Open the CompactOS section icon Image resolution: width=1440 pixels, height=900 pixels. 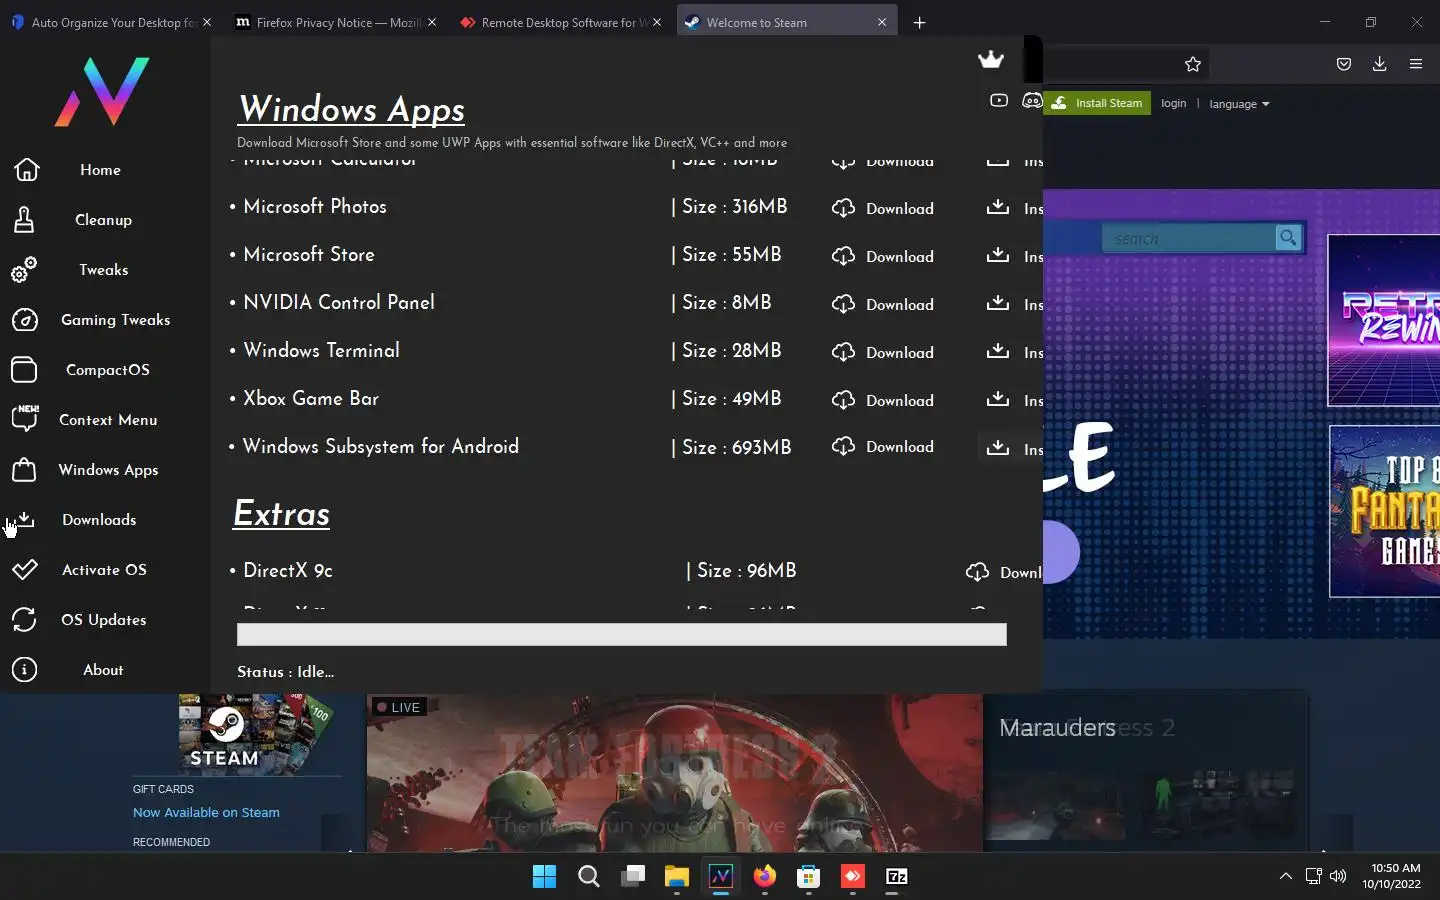(24, 370)
